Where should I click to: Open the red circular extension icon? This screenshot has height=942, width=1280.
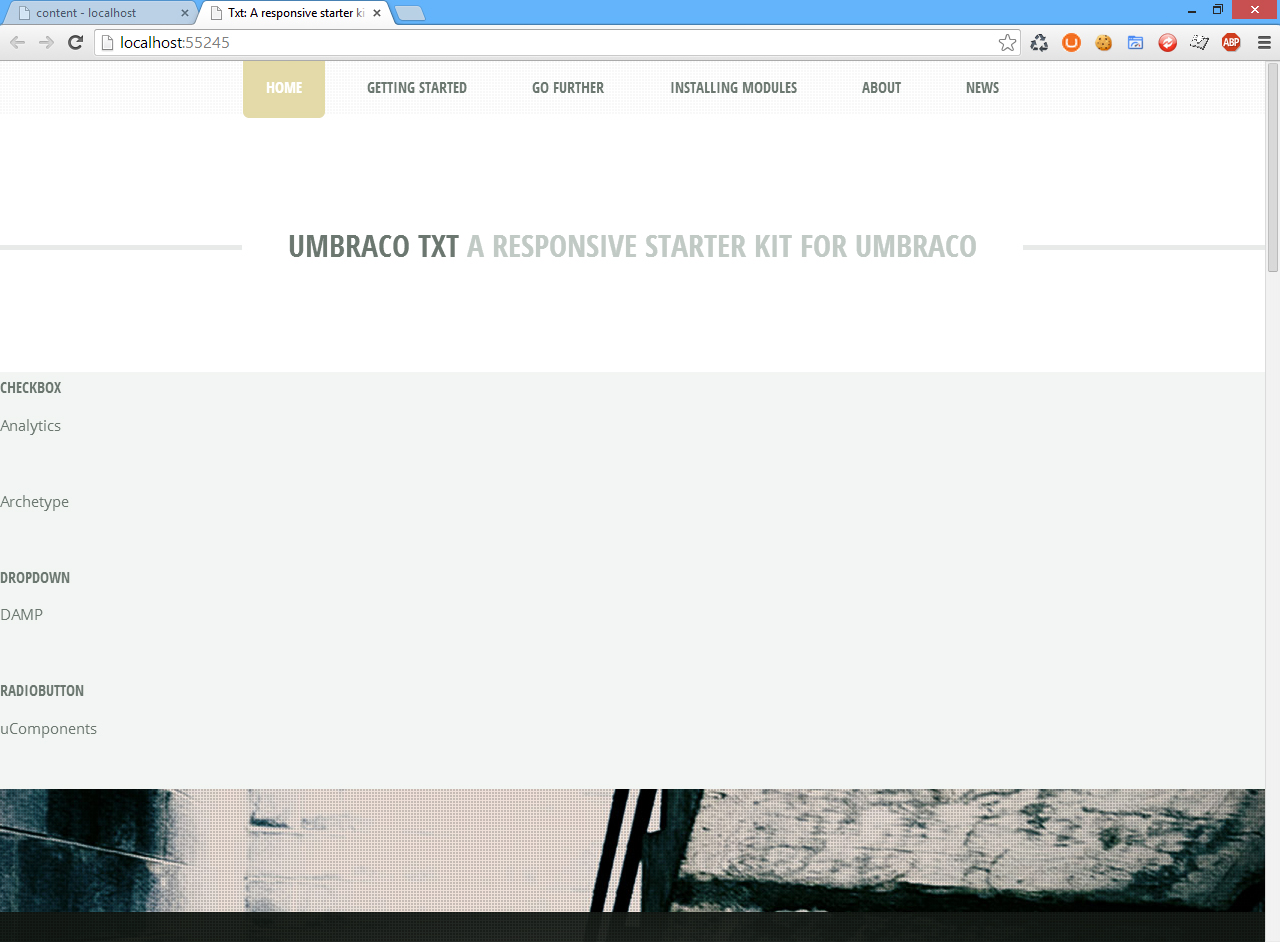click(1167, 42)
